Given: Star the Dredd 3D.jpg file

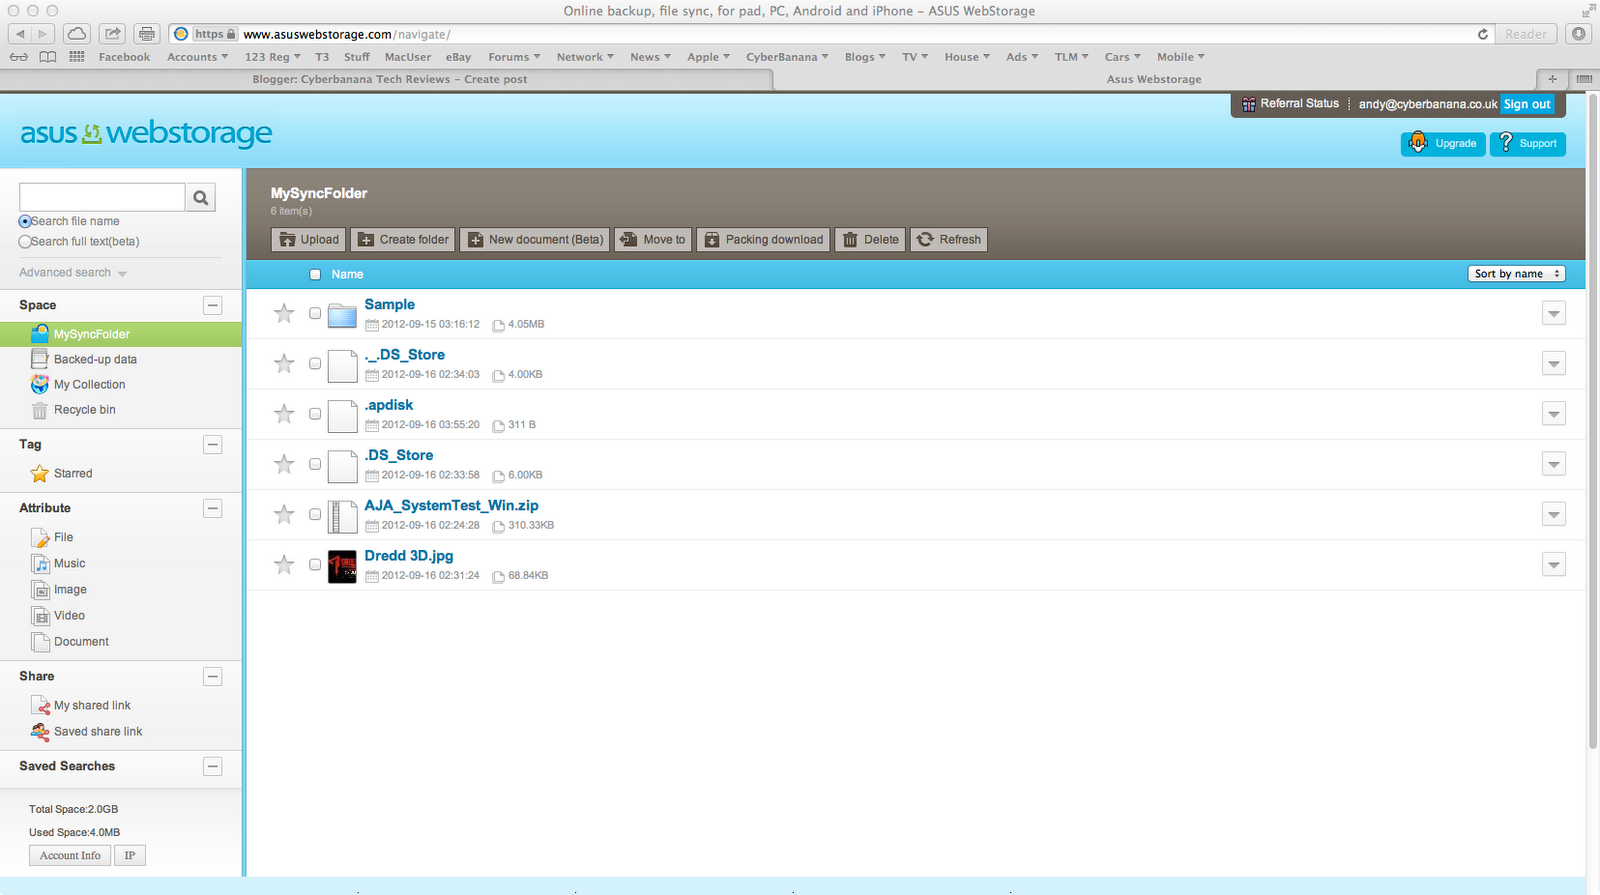Looking at the screenshot, I should coord(284,564).
